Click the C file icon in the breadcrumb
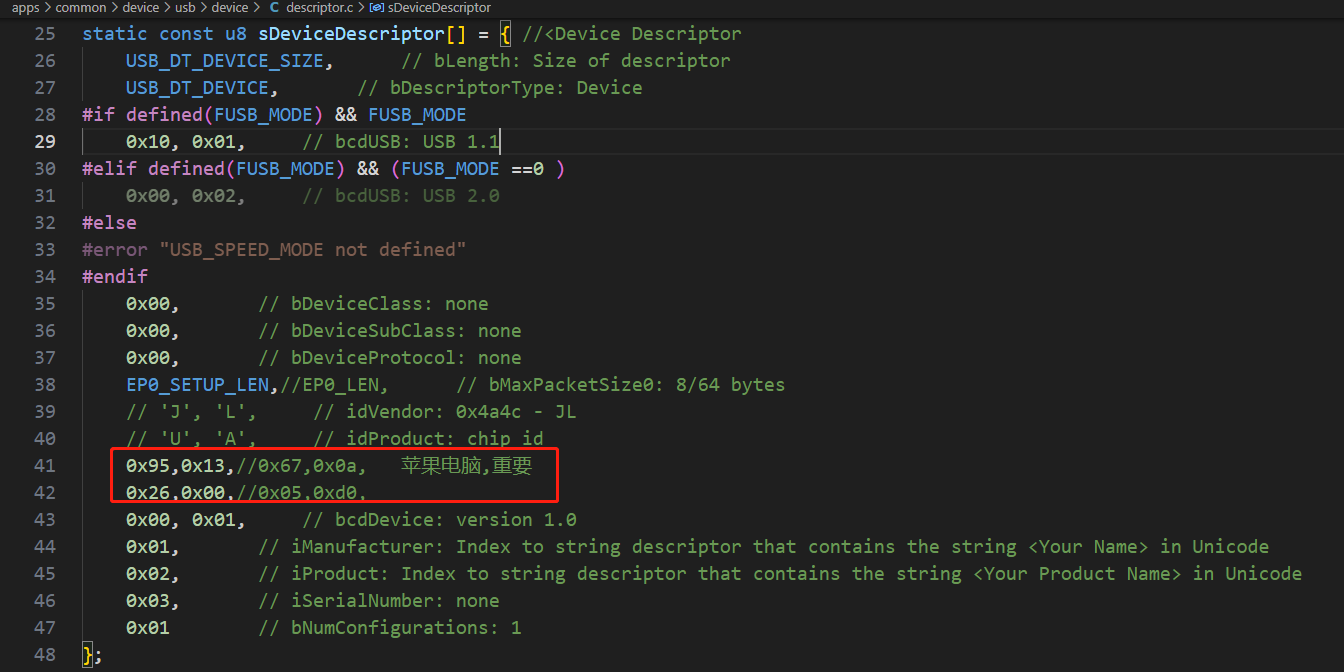This screenshot has width=1344, height=672. (274, 8)
